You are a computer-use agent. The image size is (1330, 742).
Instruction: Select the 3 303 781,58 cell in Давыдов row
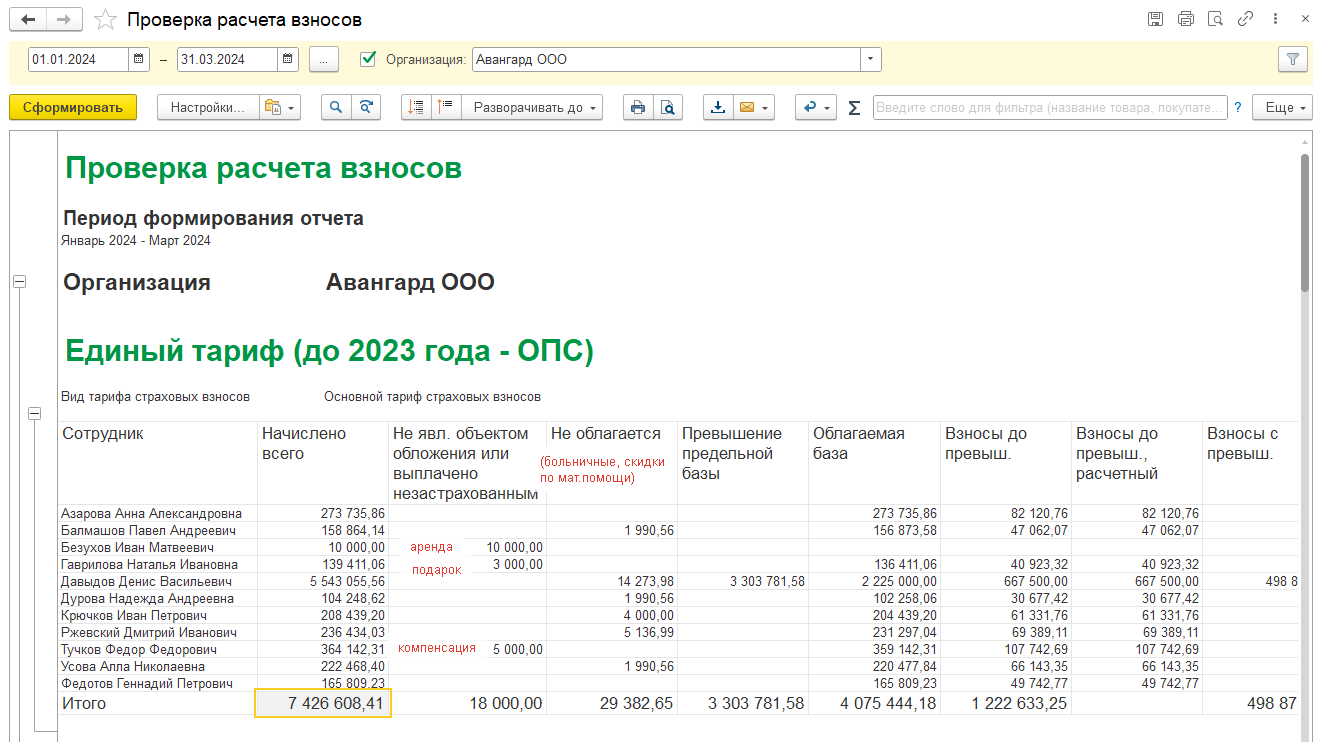click(x=743, y=581)
